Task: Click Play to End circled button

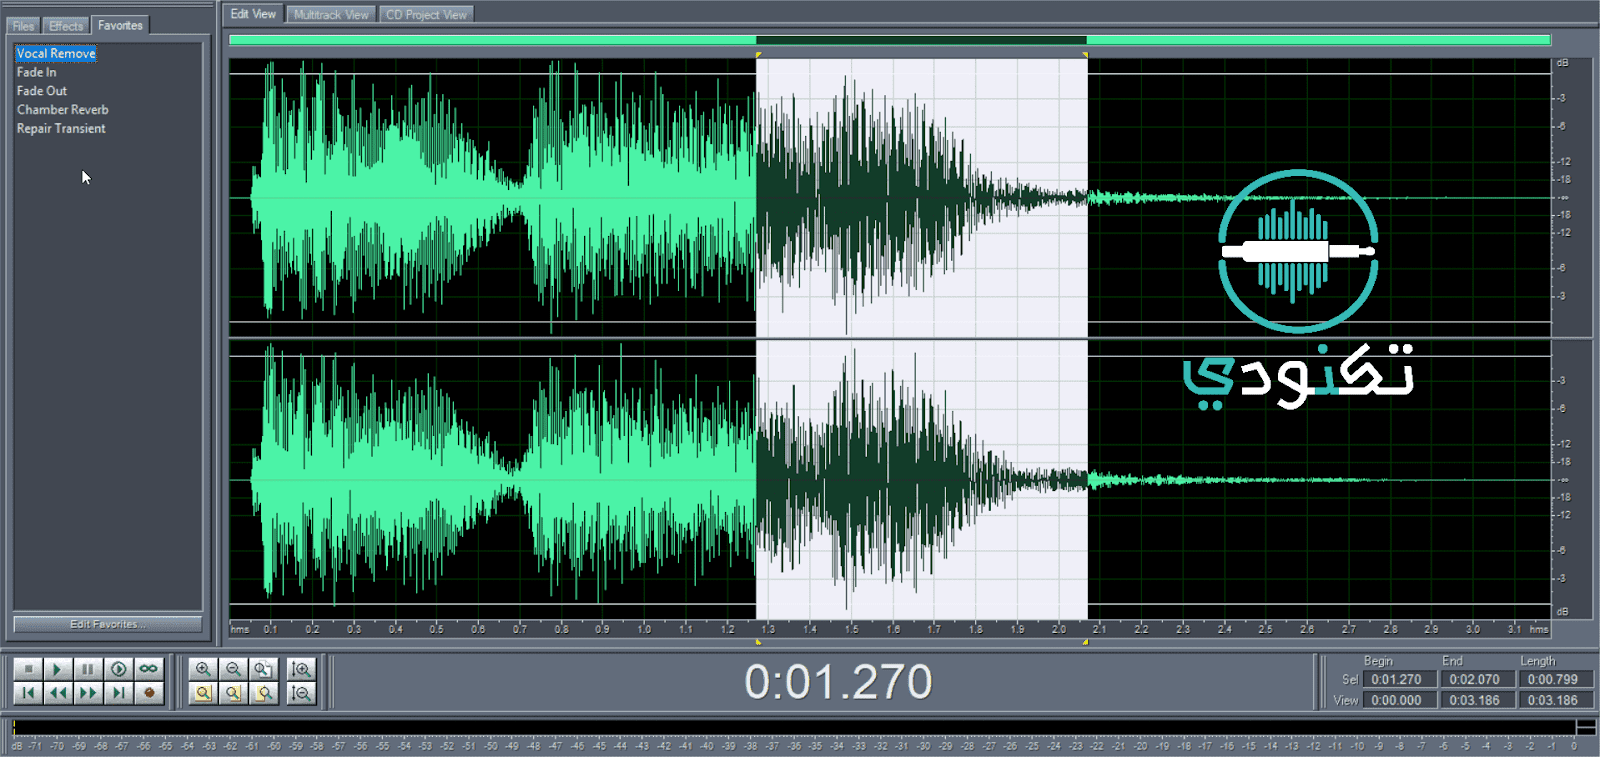Action: pyautogui.click(x=118, y=669)
